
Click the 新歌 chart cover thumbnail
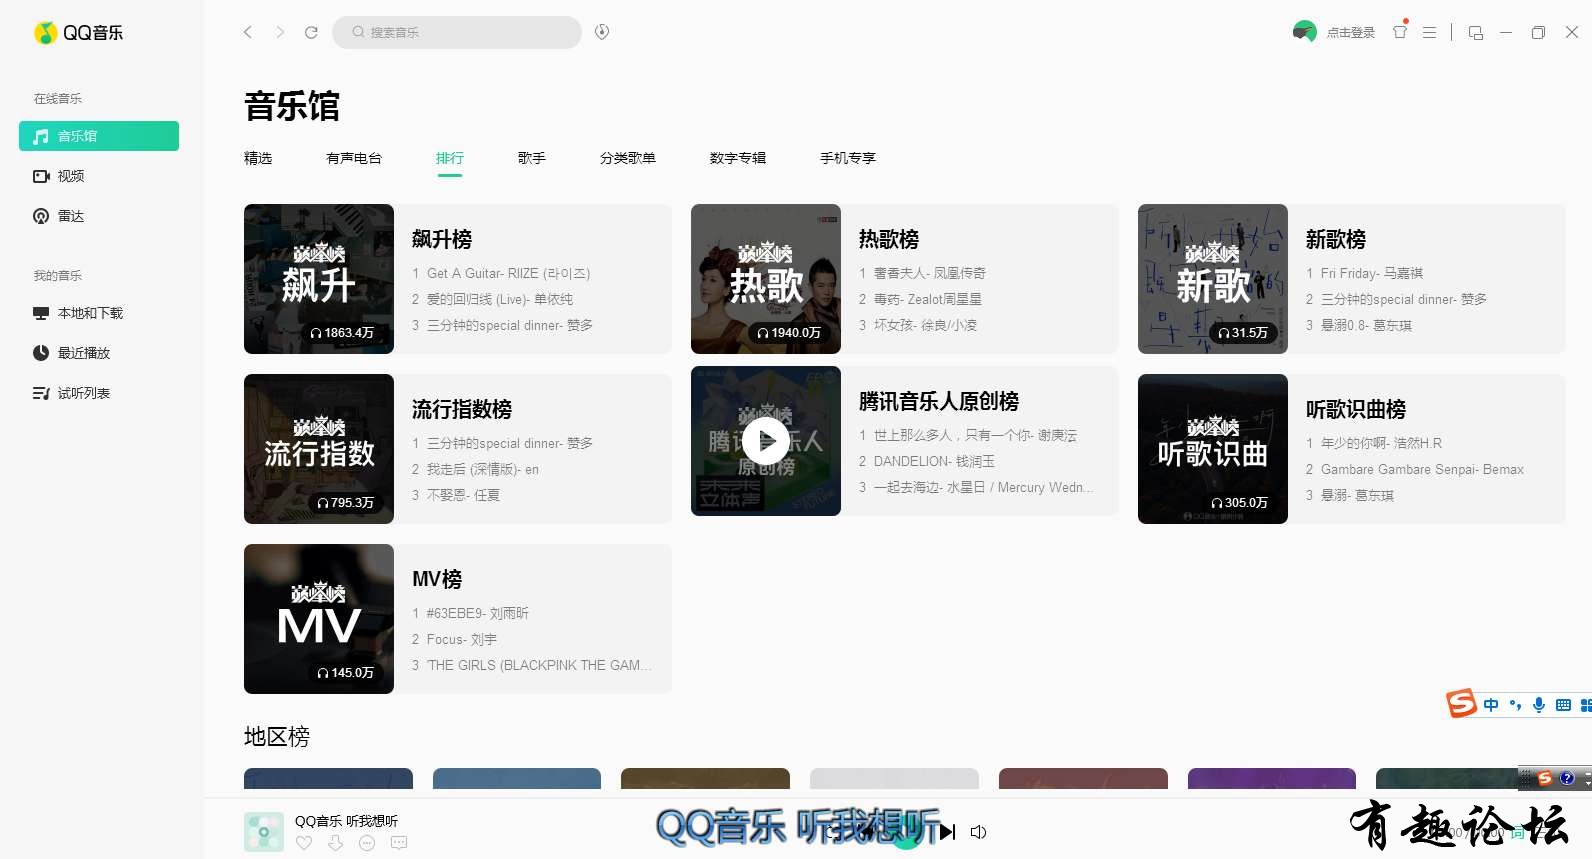click(1213, 279)
